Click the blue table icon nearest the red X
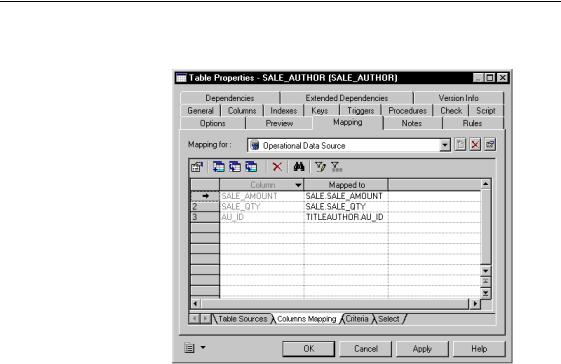The image size is (561, 364). point(251,167)
